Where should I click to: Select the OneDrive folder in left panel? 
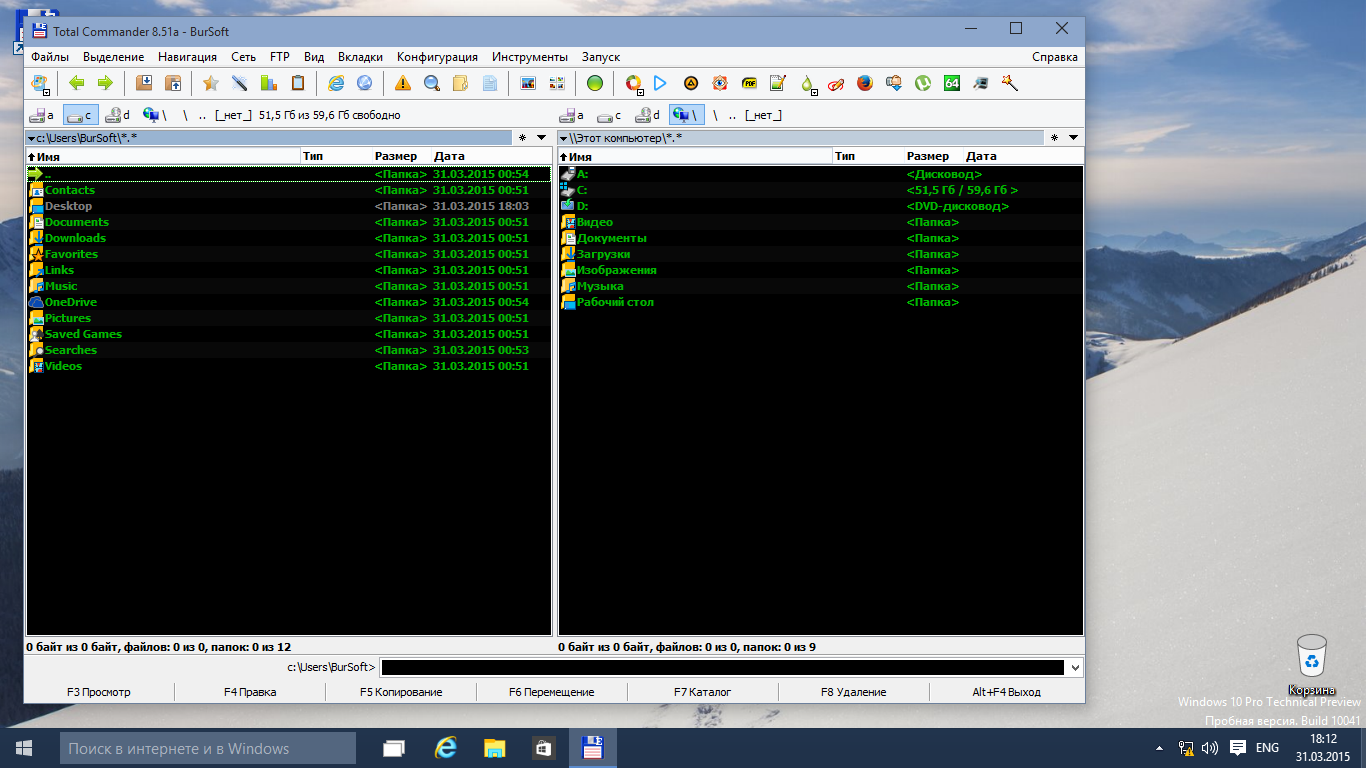click(289, 302)
